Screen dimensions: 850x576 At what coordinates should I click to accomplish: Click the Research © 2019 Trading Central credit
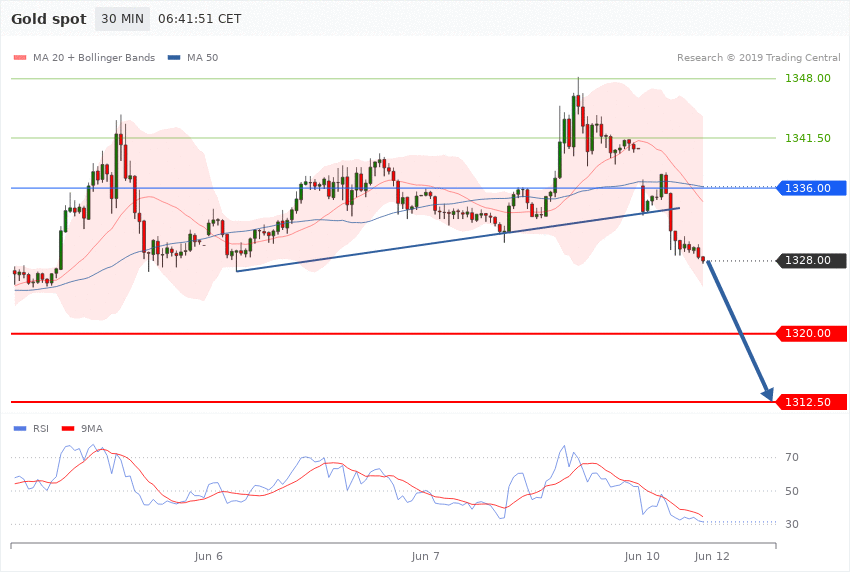pyautogui.click(x=758, y=57)
